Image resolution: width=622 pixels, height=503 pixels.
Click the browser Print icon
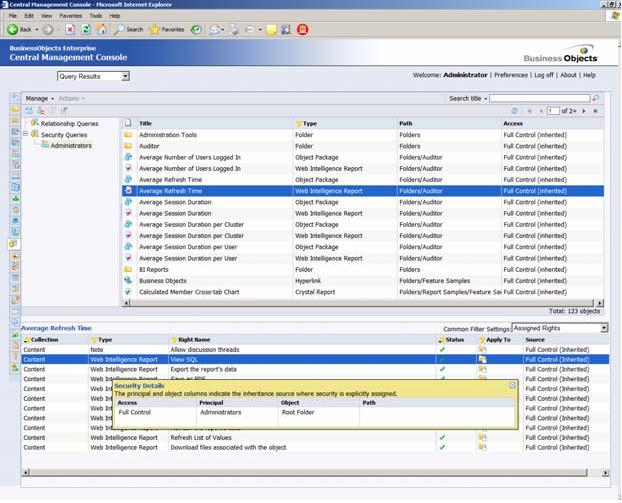[x=234, y=29]
